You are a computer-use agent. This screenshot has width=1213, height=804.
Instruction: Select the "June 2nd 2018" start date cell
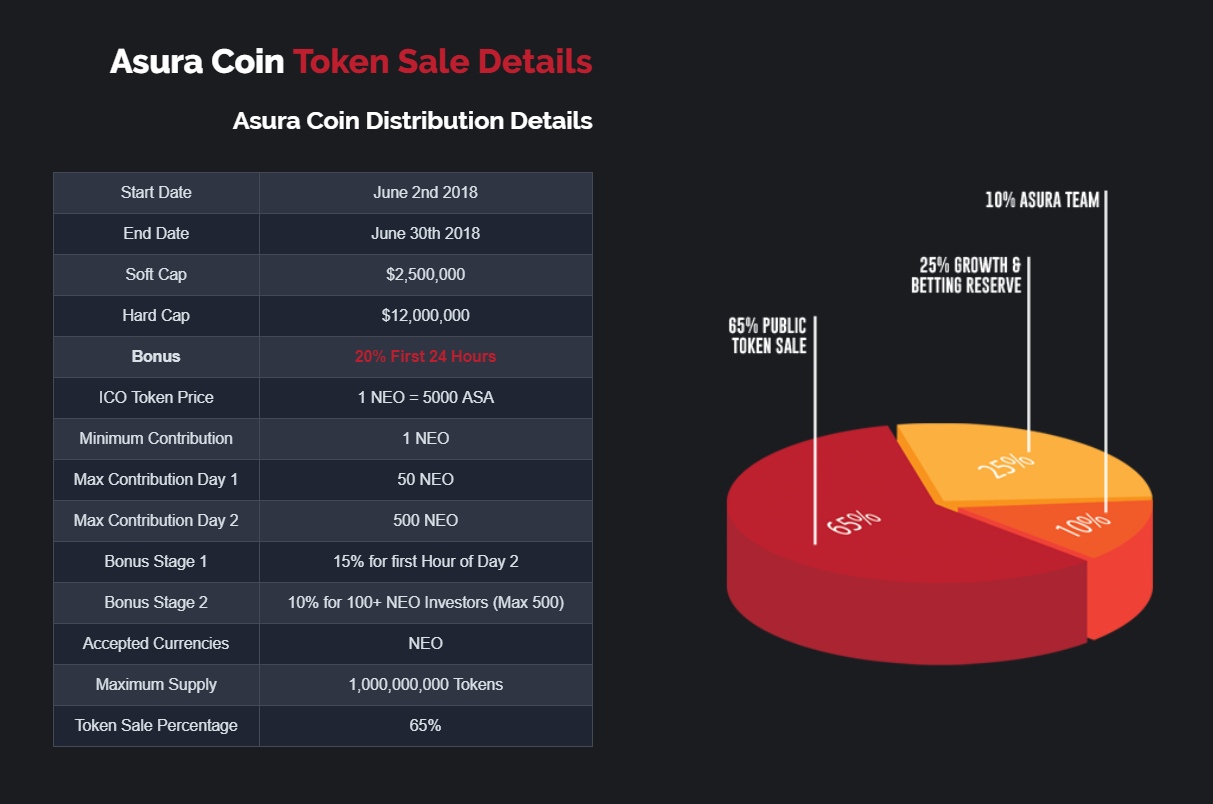(x=425, y=192)
